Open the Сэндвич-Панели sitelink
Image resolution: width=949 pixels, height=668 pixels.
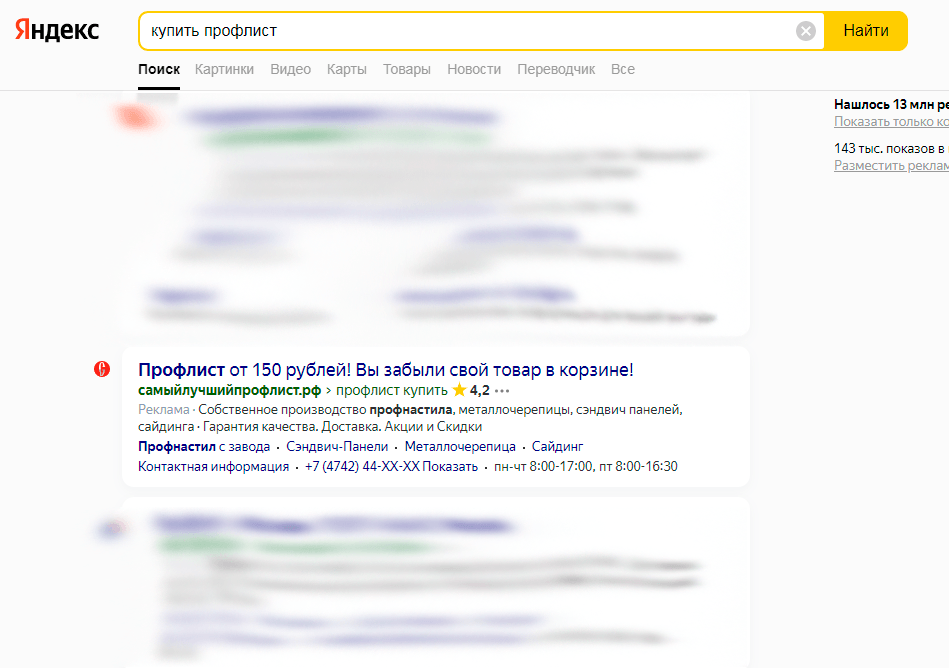pos(337,447)
